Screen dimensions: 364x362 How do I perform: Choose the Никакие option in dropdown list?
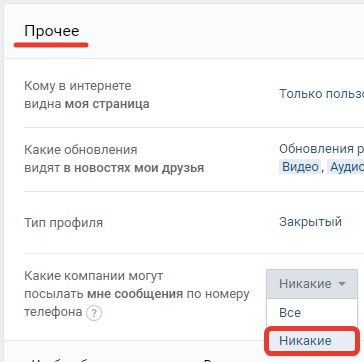pyautogui.click(x=312, y=341)
